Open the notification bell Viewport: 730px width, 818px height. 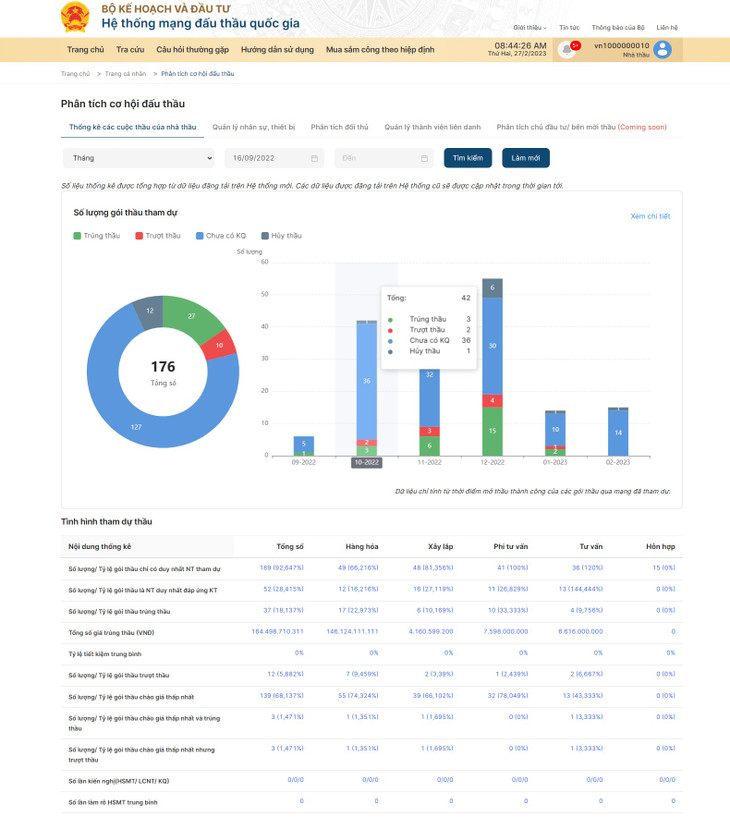tap(567, 49)
